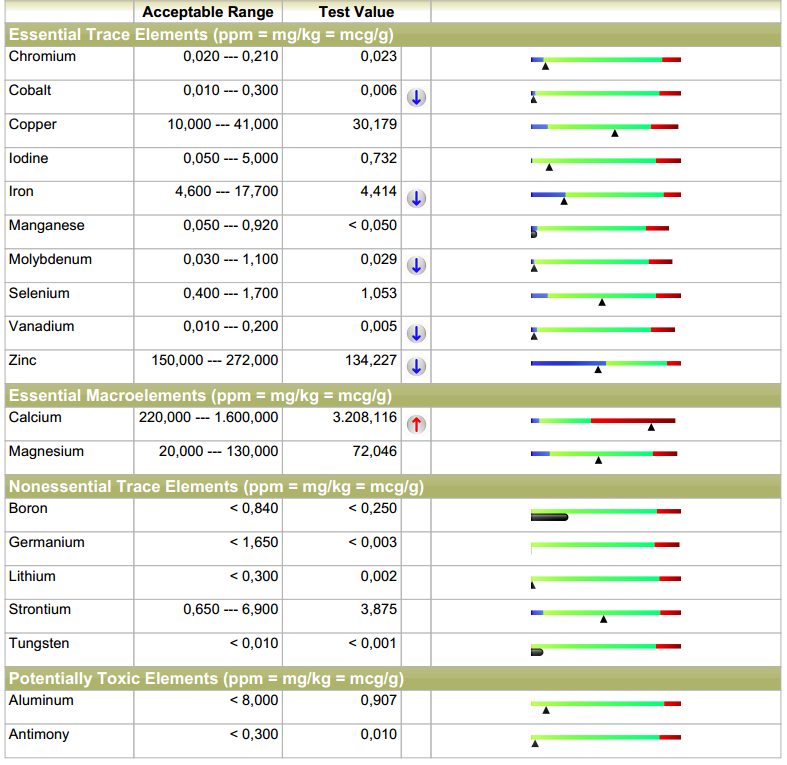Select the Boron row label
Image resolution: width=787 pixels, height=765 pixels.
tap(28, 508)
